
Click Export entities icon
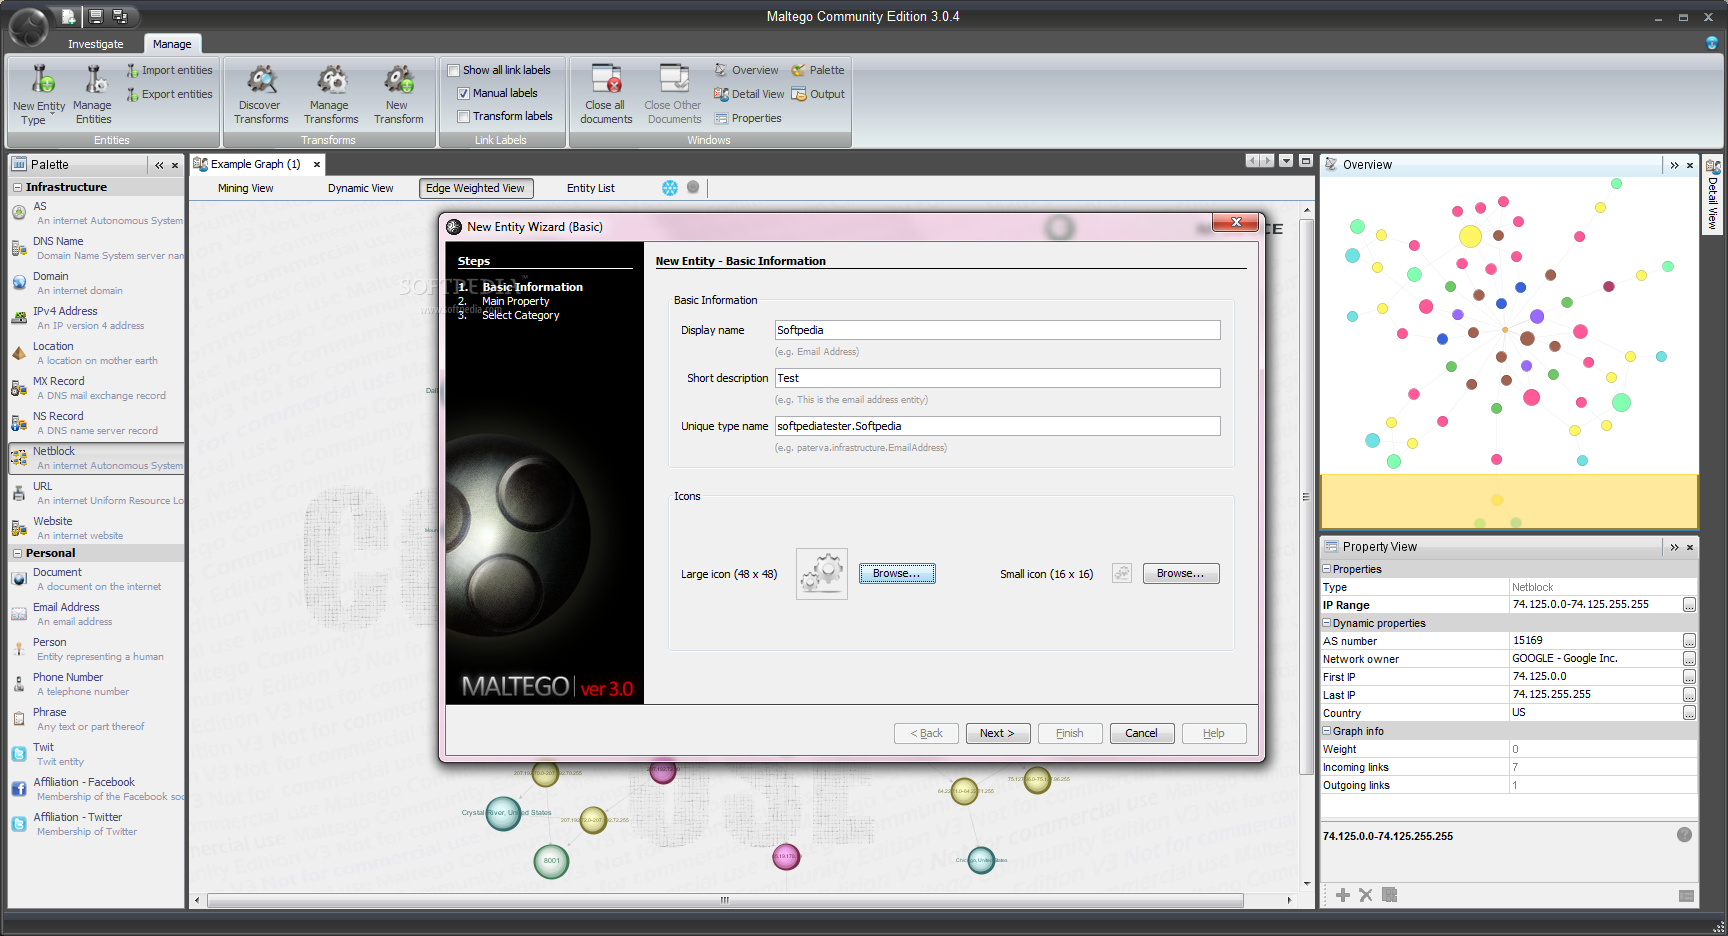tap(132, 94)
